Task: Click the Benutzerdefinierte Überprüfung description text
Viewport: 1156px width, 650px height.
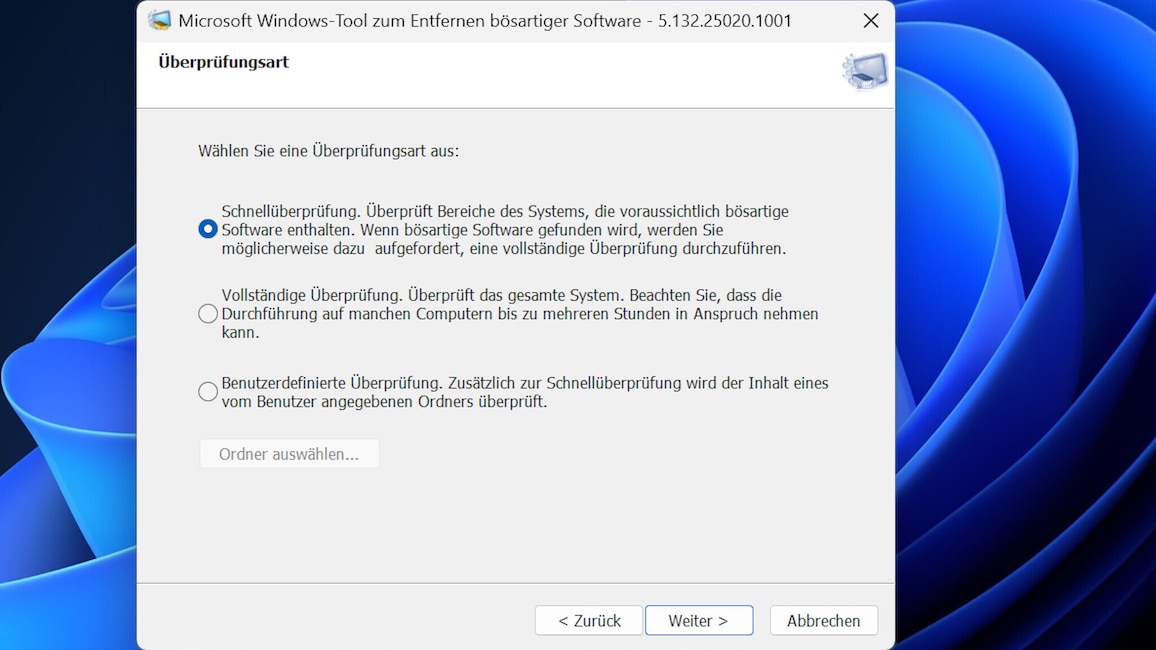Action: coord(525,392)
